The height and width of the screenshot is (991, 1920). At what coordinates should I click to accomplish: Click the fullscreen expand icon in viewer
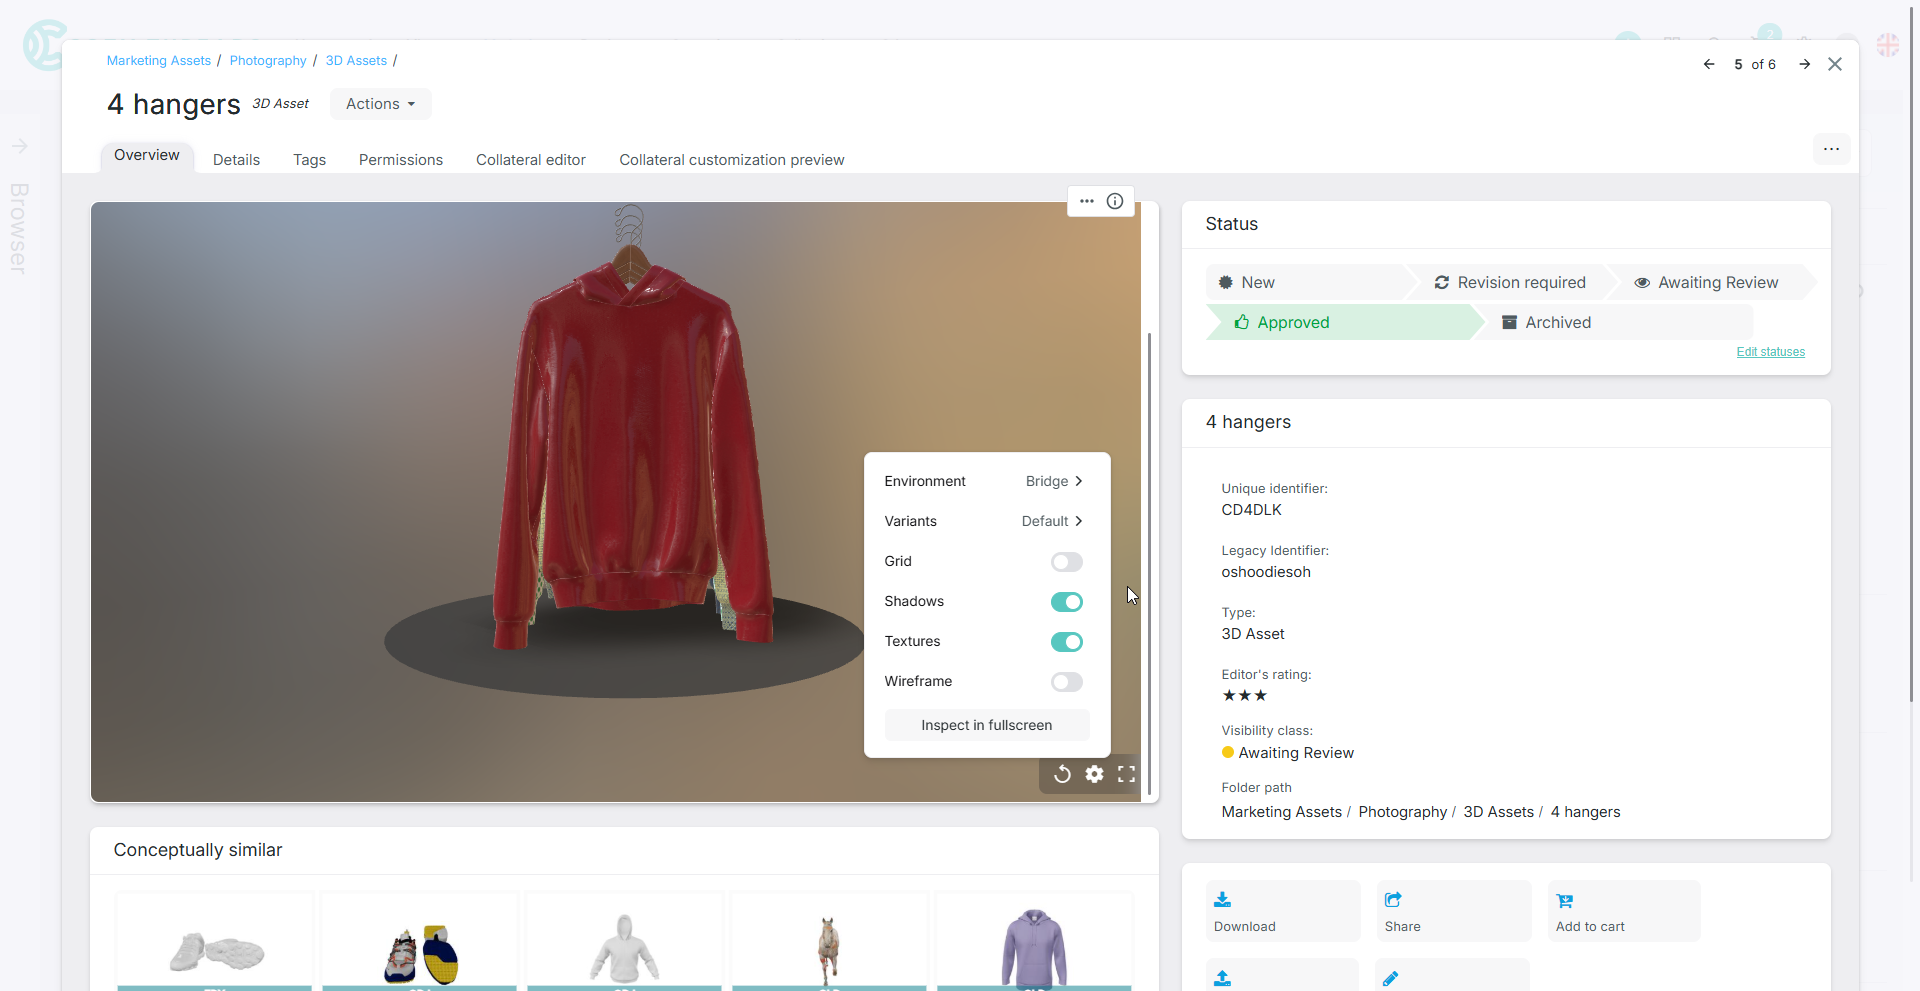pyautogui.click(x=1127, y=774)
